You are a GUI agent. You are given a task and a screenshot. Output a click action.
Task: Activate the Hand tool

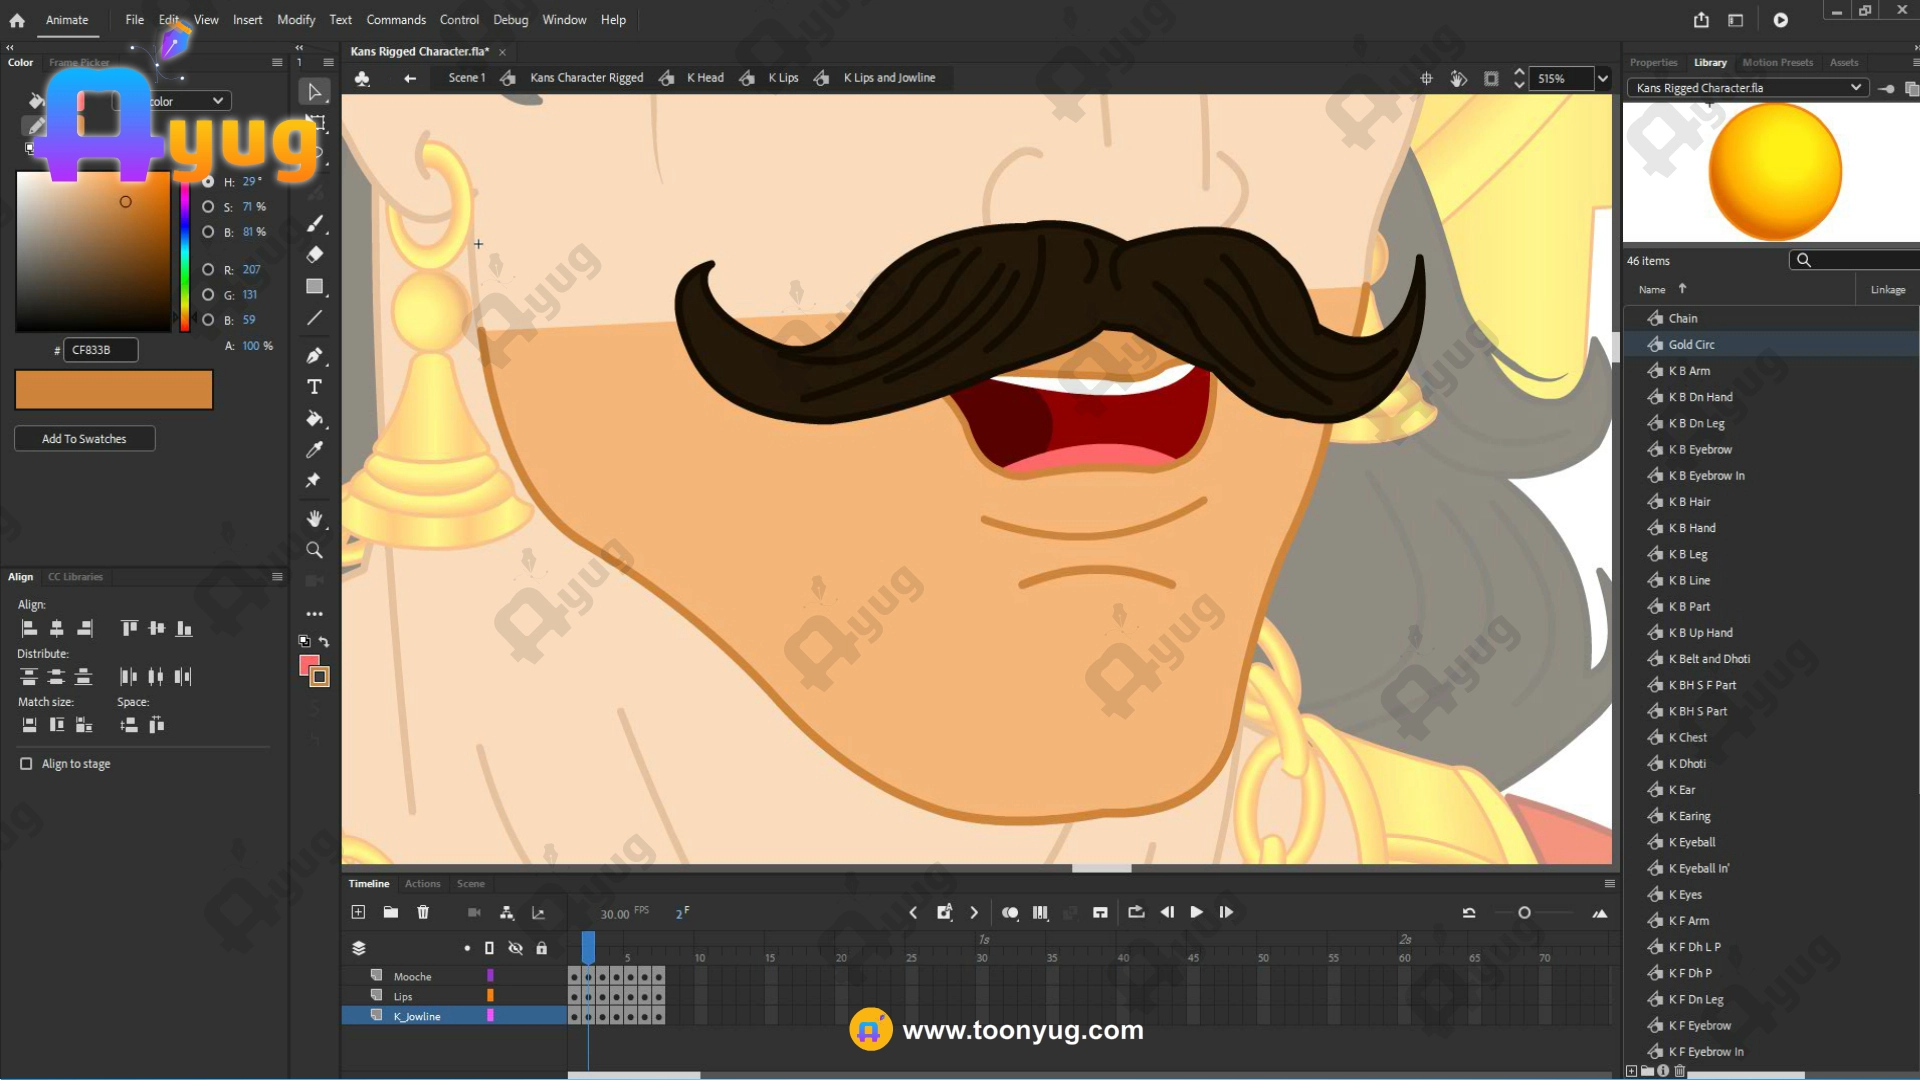pyautogui.click(x=314, y=518)
